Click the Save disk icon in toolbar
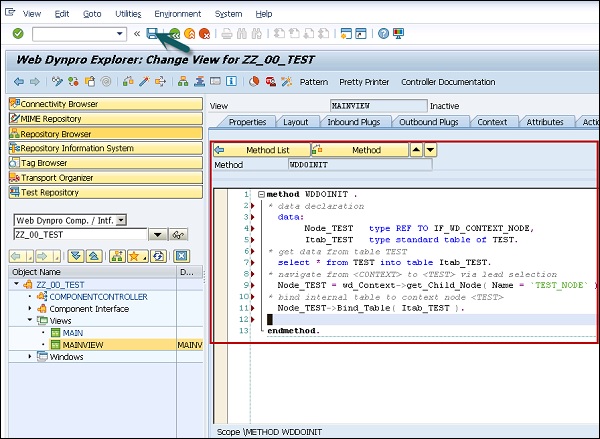Viewport: 600px width, 439px height. click(x=152, y=34)
